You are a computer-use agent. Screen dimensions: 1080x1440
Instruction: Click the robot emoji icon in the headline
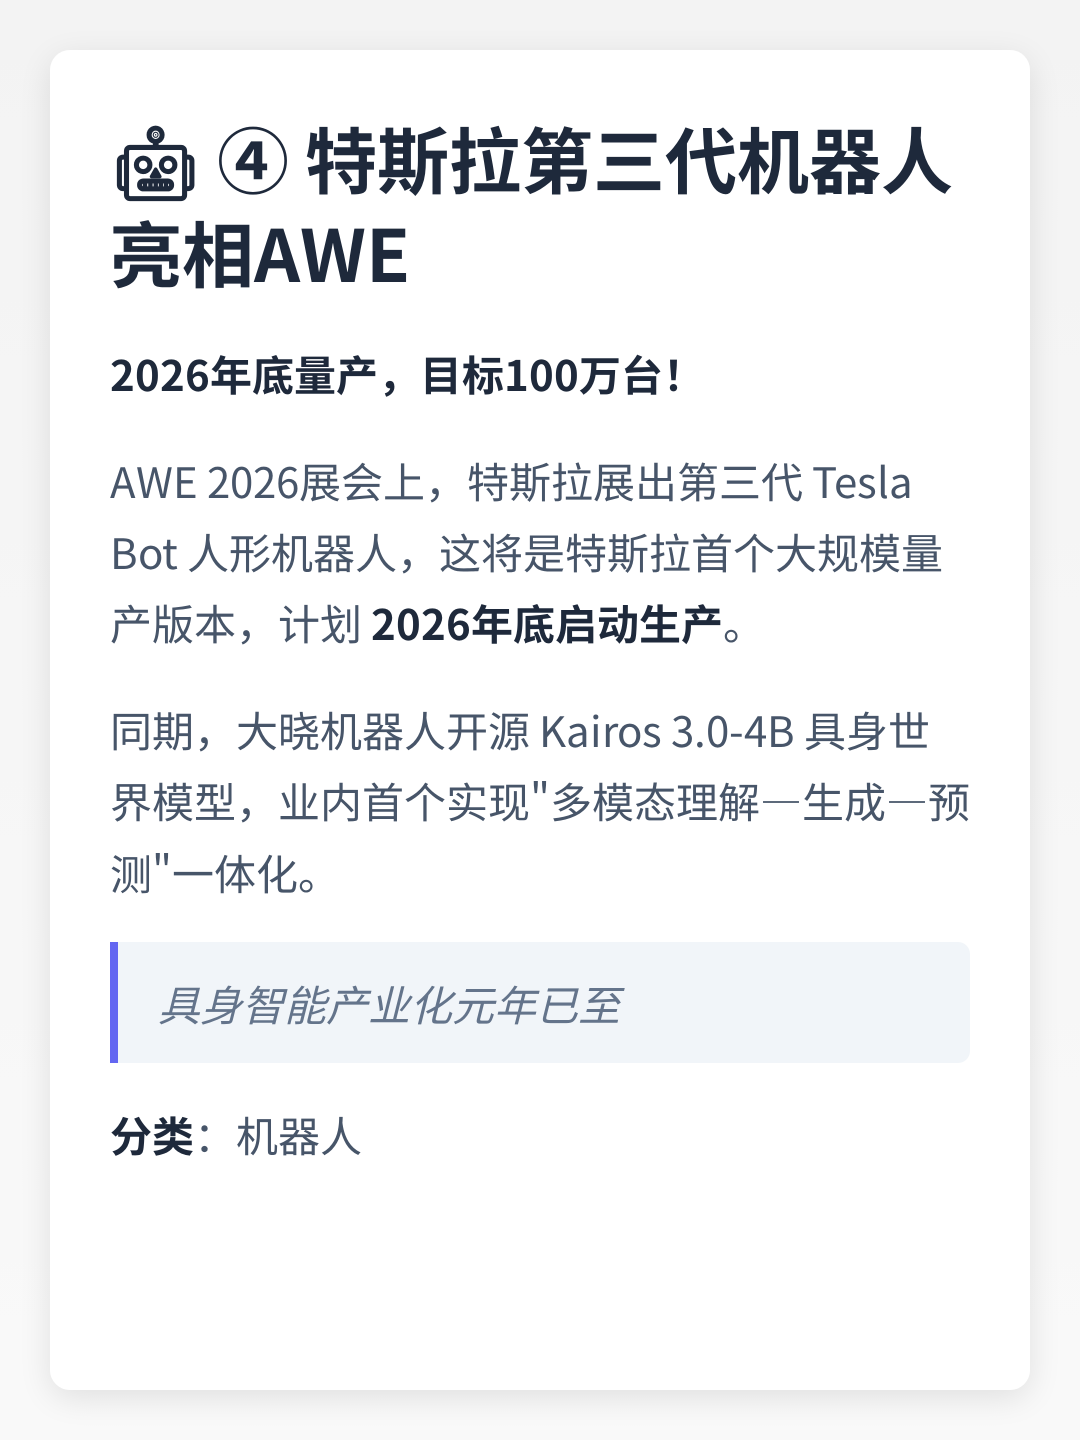pos(155,163)
